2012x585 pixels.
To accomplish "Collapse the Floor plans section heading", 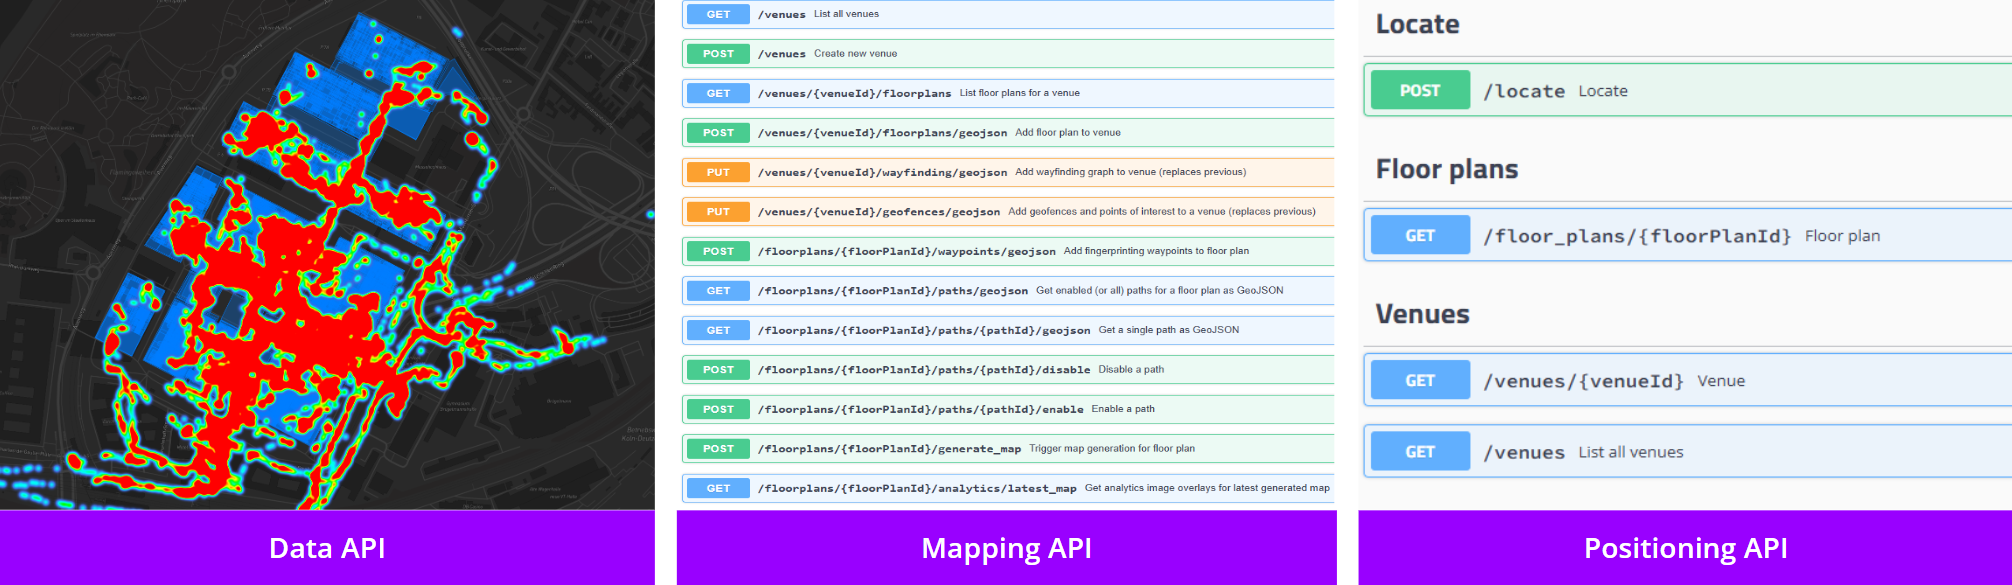I will tap(1446, 170).
